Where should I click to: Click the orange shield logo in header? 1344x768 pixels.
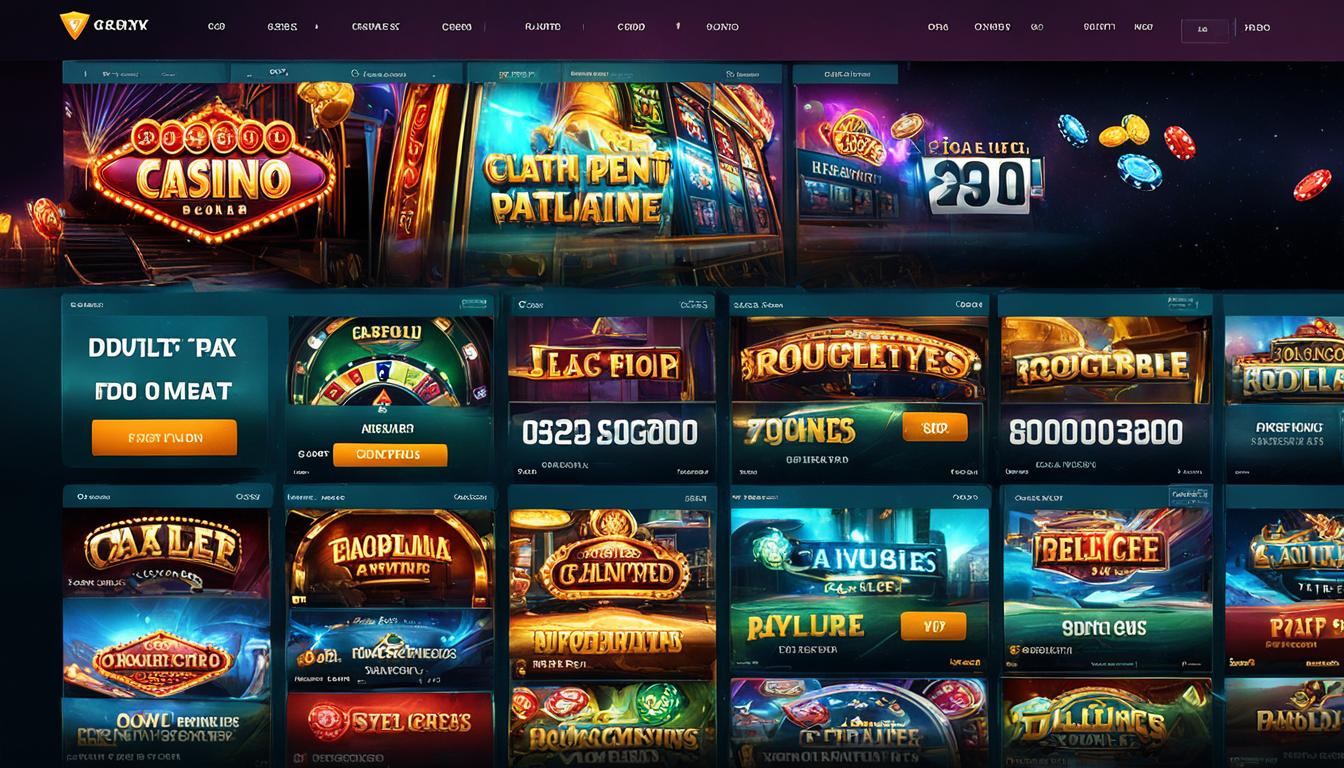click(x=74, y=26)
